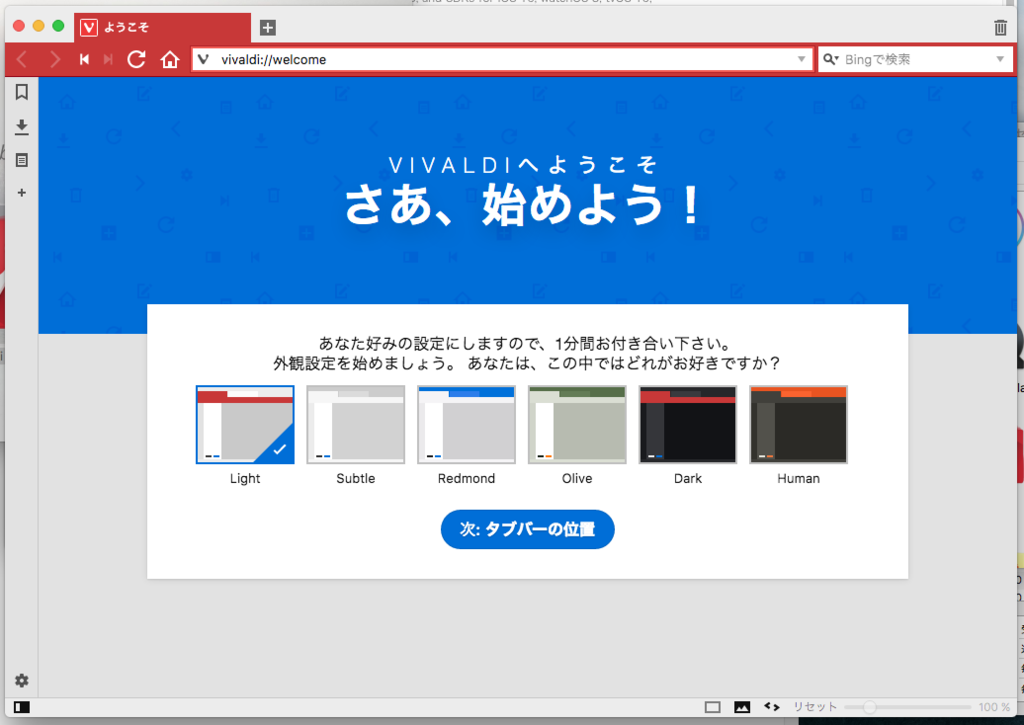Viewport: 1024px width, 725px height.
Task: Open a new tab with plus button
Action: [268, 27]
